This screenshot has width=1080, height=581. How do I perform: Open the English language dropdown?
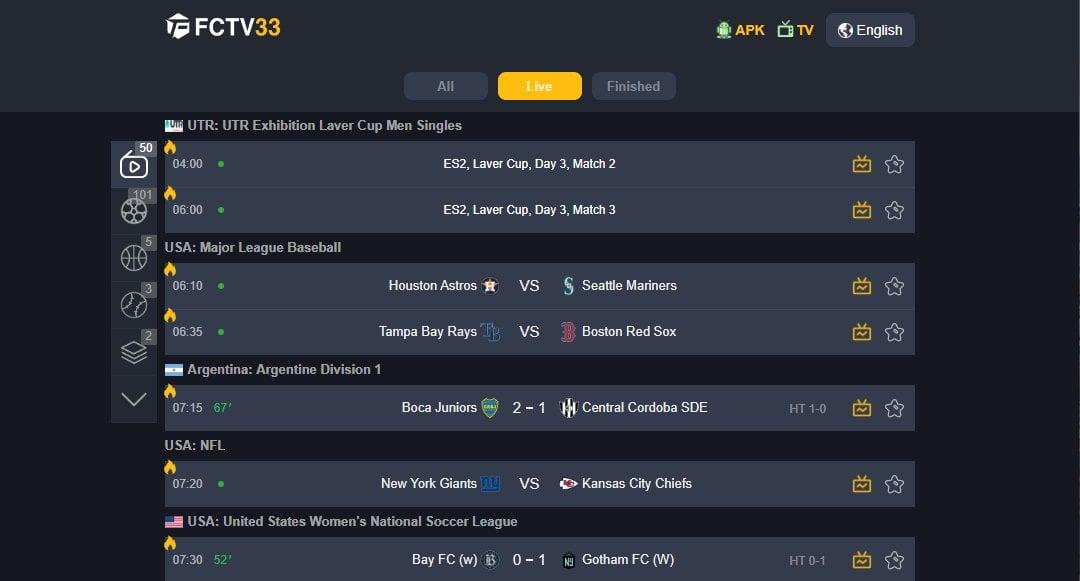click(869, 29)
